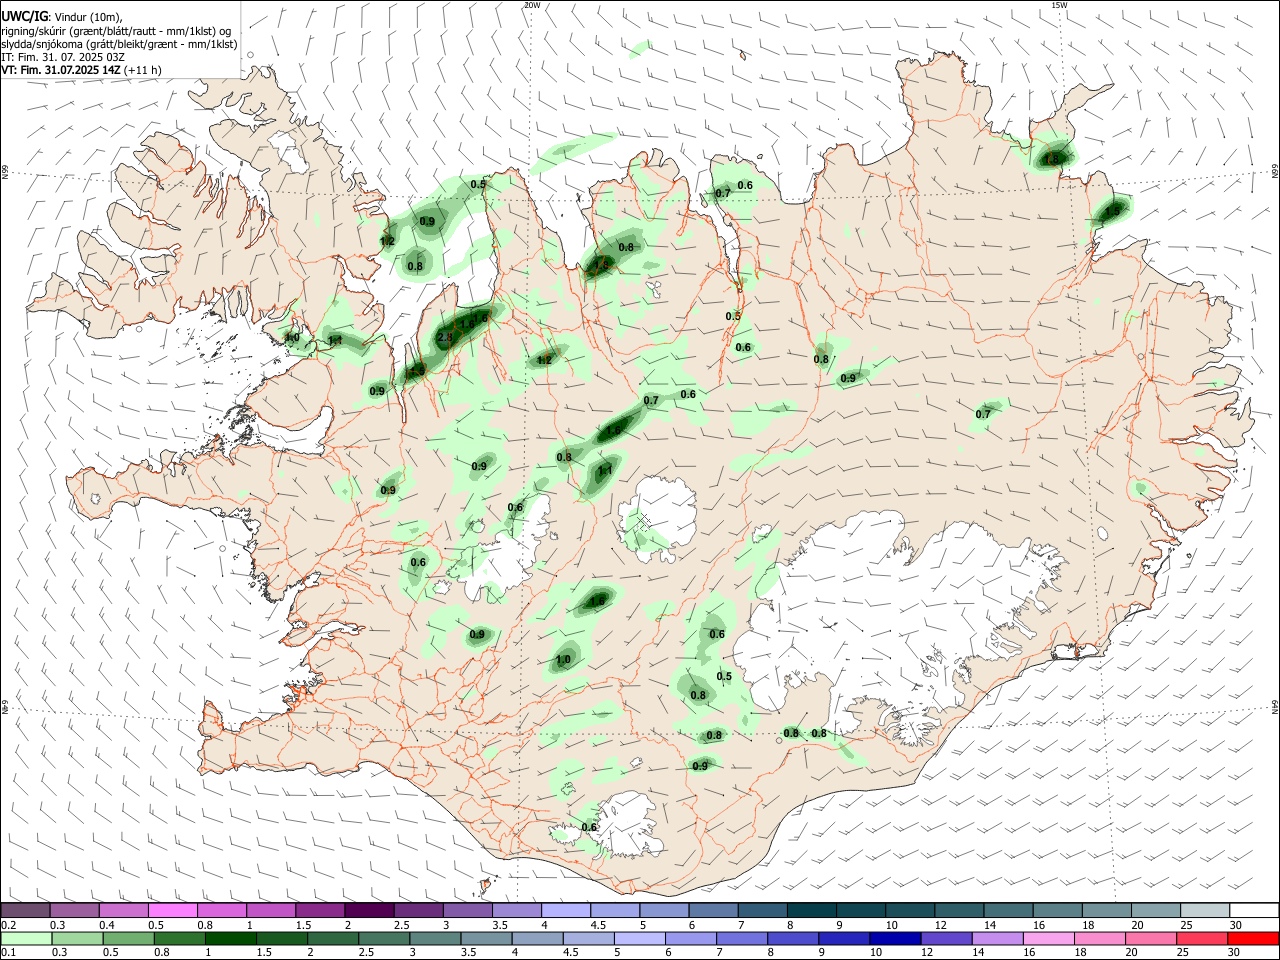Select the darkest purple 2–2.5 swatch in upper legend
The width and height of the screenshot is (1280, 960).
point(370,910)
